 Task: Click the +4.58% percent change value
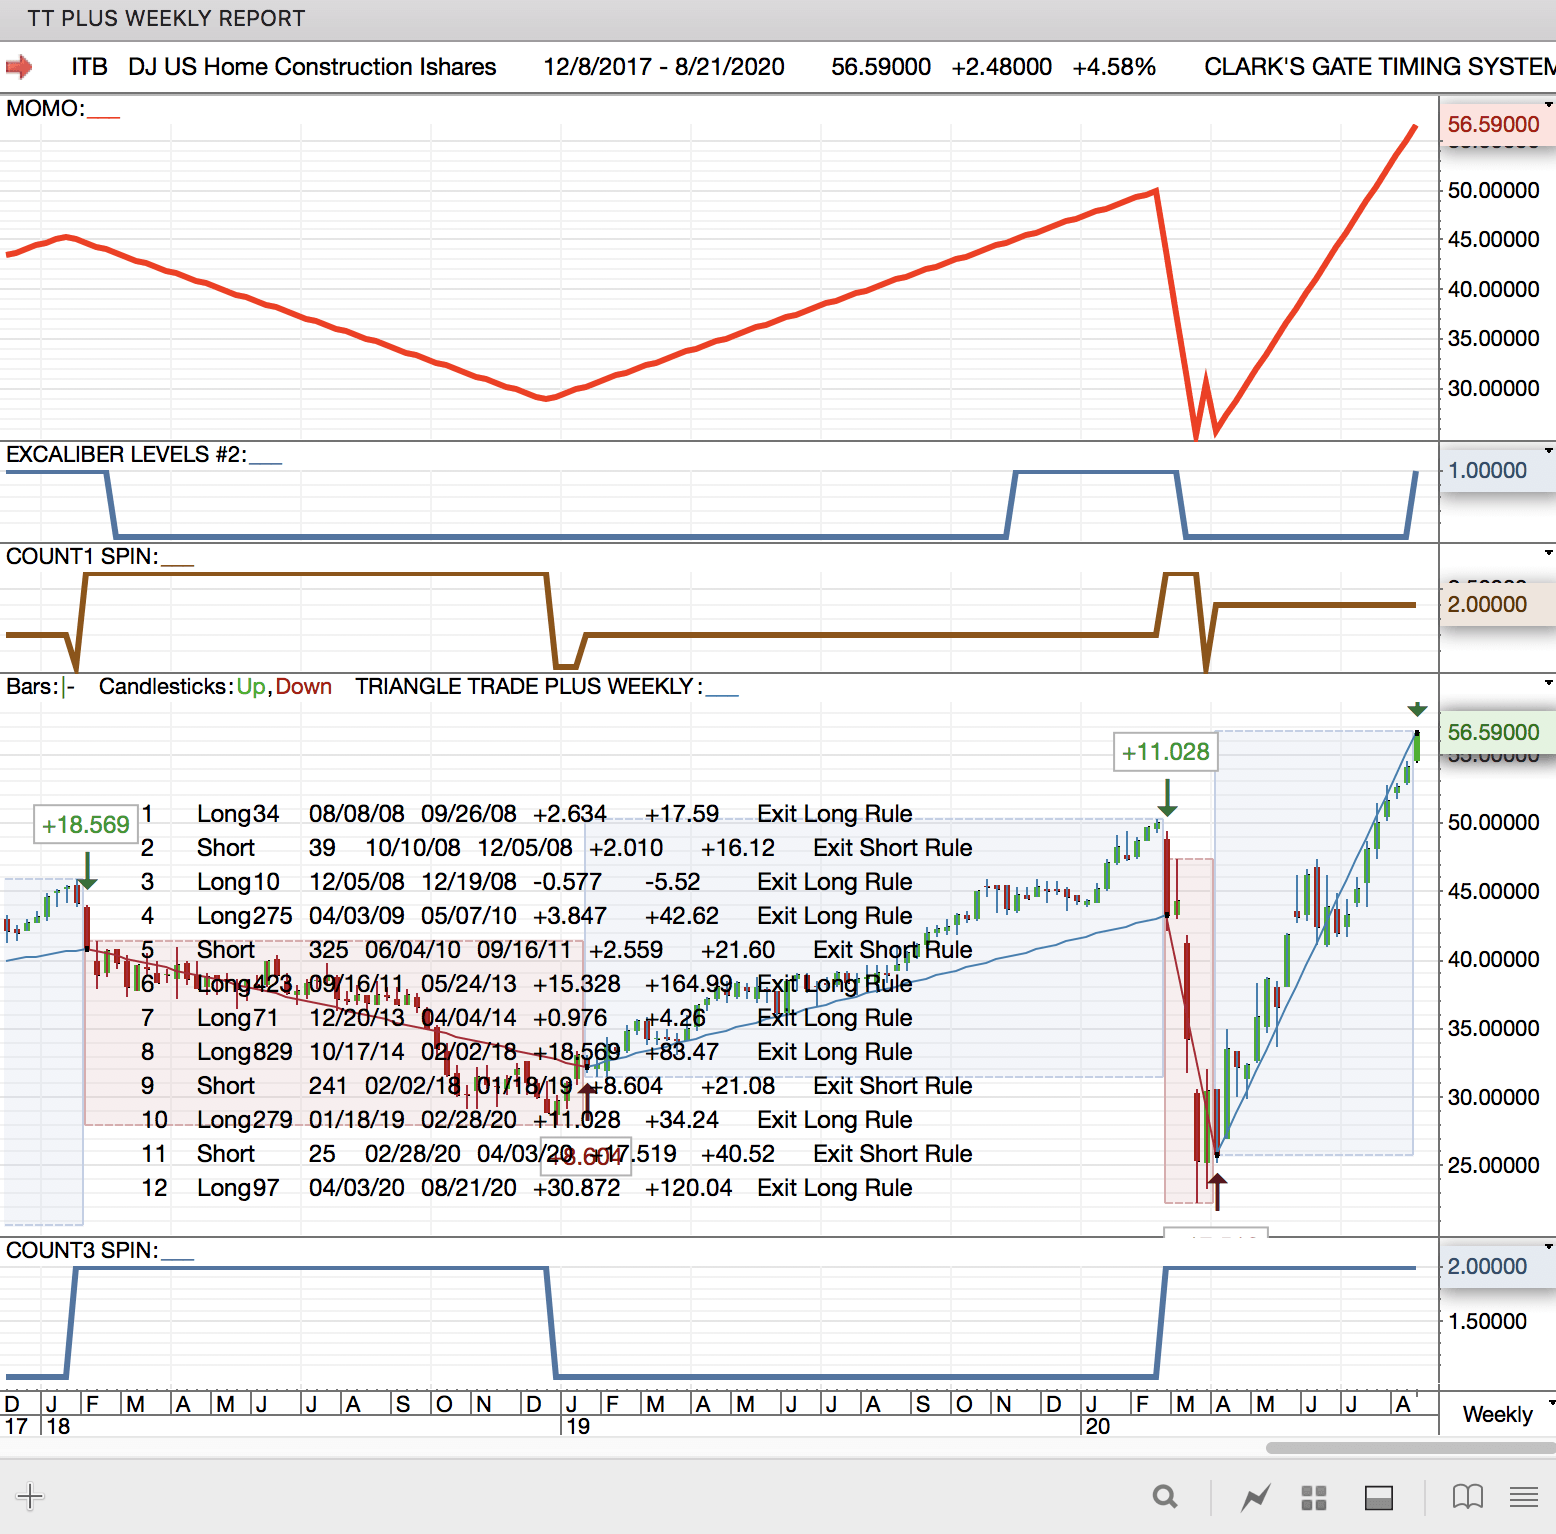(x=1114, y=67)
